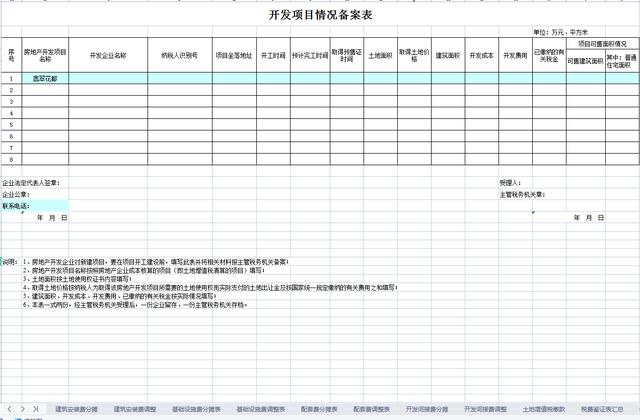Select the 取得土地价格 header cell
This screenshot has height=420, width=640.
(414, 55)
